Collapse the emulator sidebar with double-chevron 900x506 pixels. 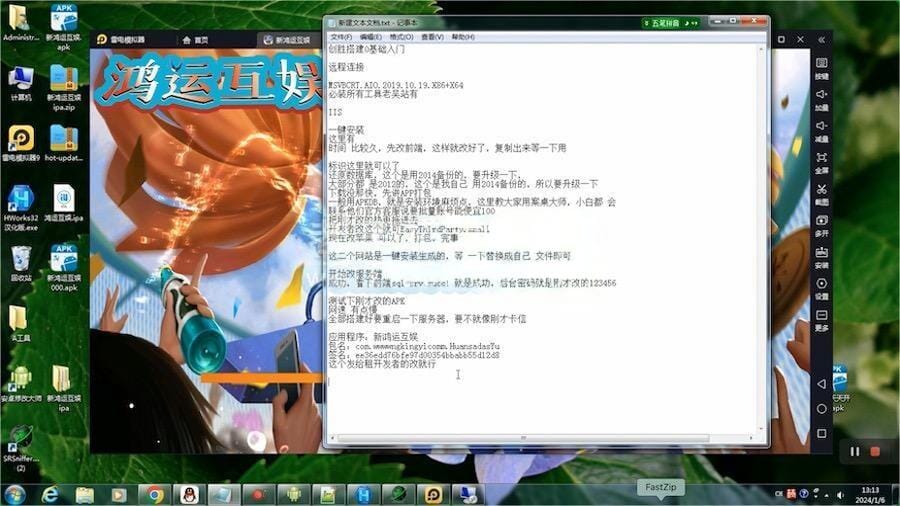click(821, 40)
